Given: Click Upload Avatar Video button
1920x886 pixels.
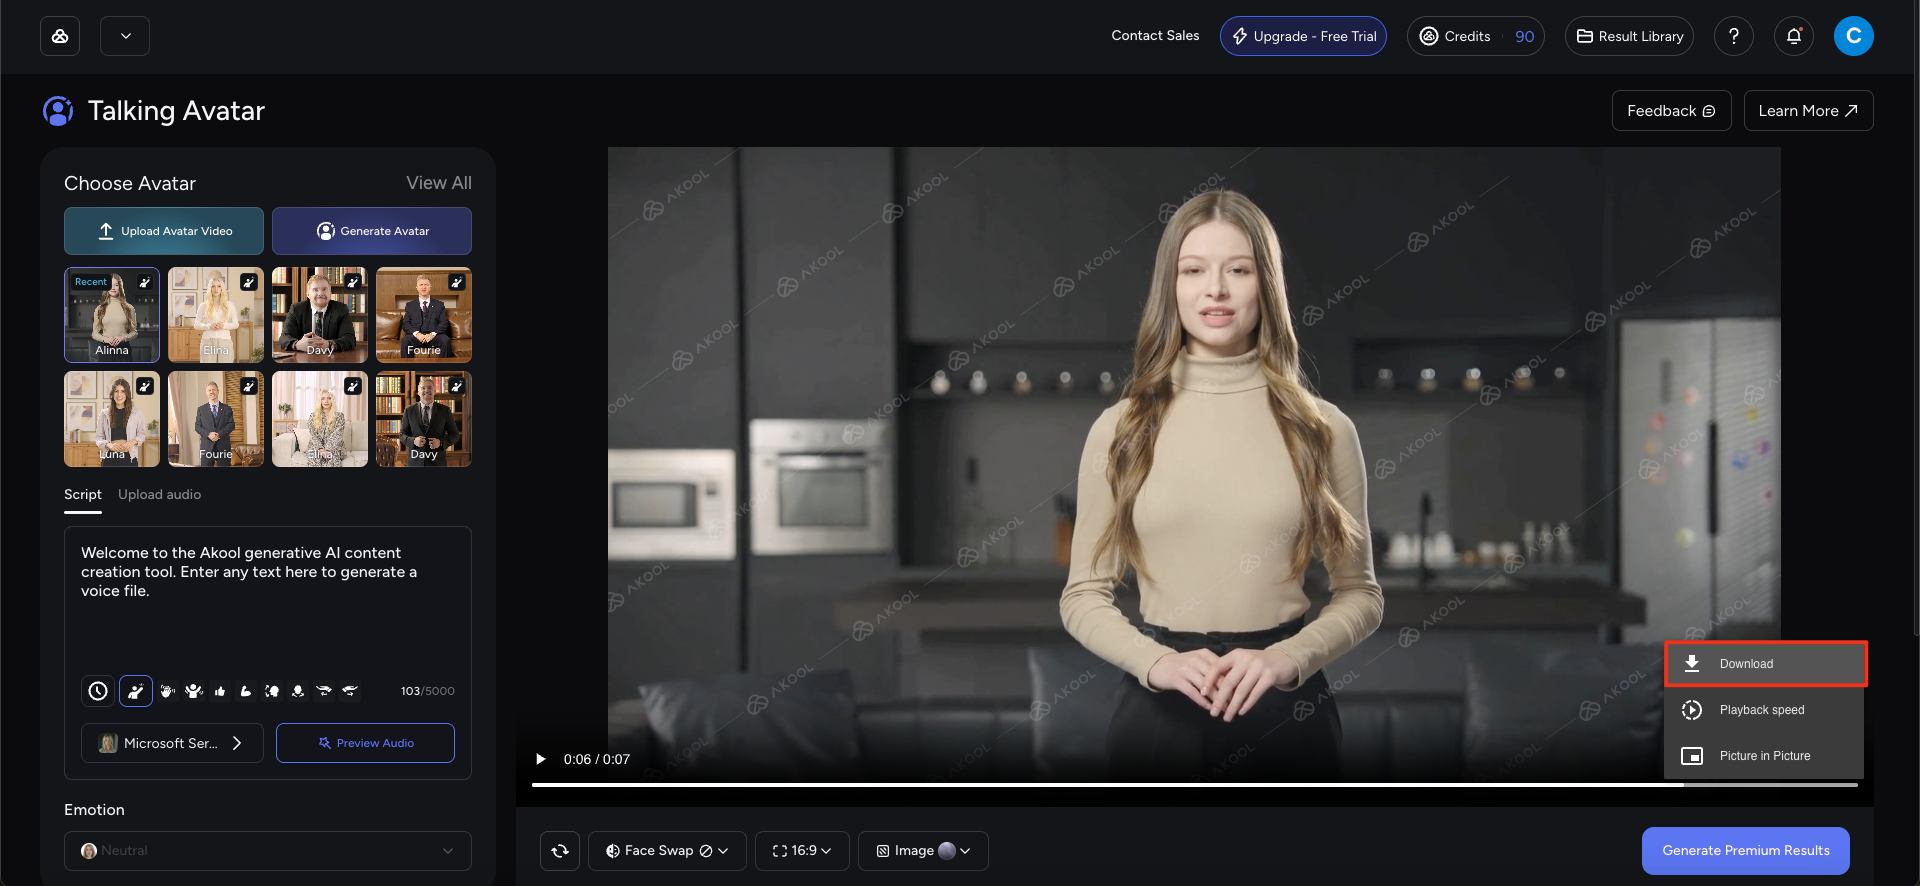Looking at the screenshot, I should pos(164,231).
